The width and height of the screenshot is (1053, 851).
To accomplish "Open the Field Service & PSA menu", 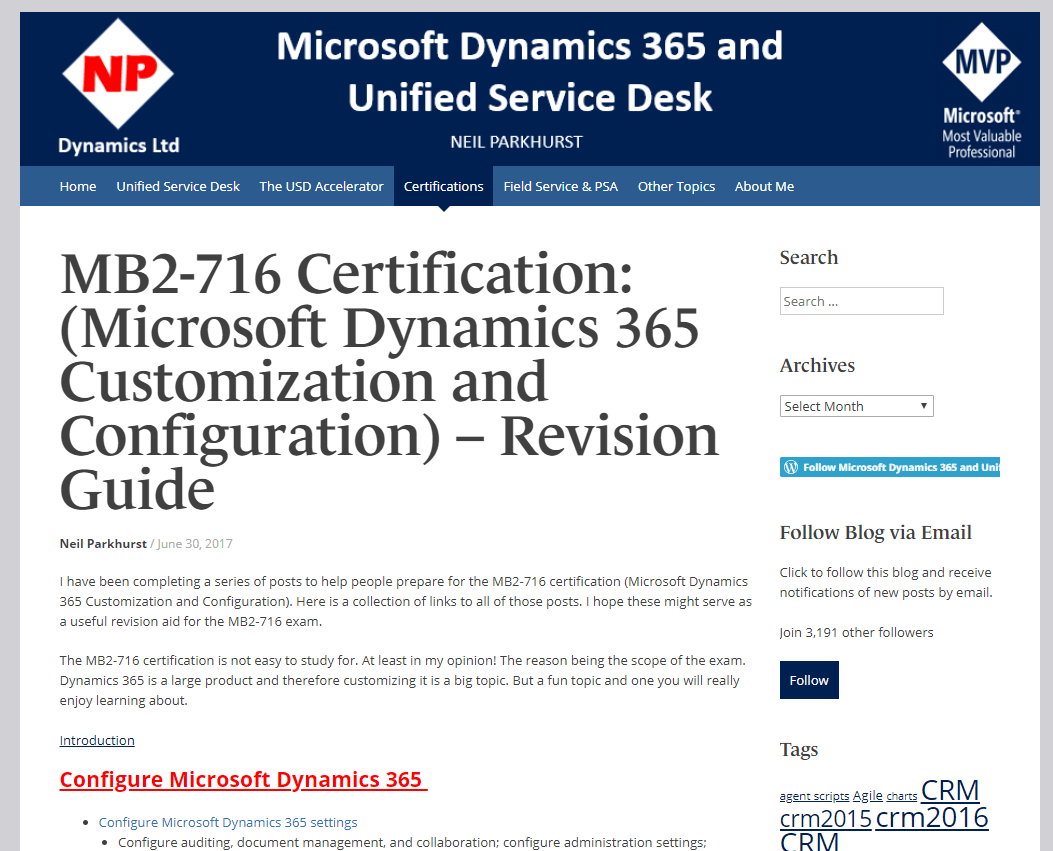I will [561, 186].
